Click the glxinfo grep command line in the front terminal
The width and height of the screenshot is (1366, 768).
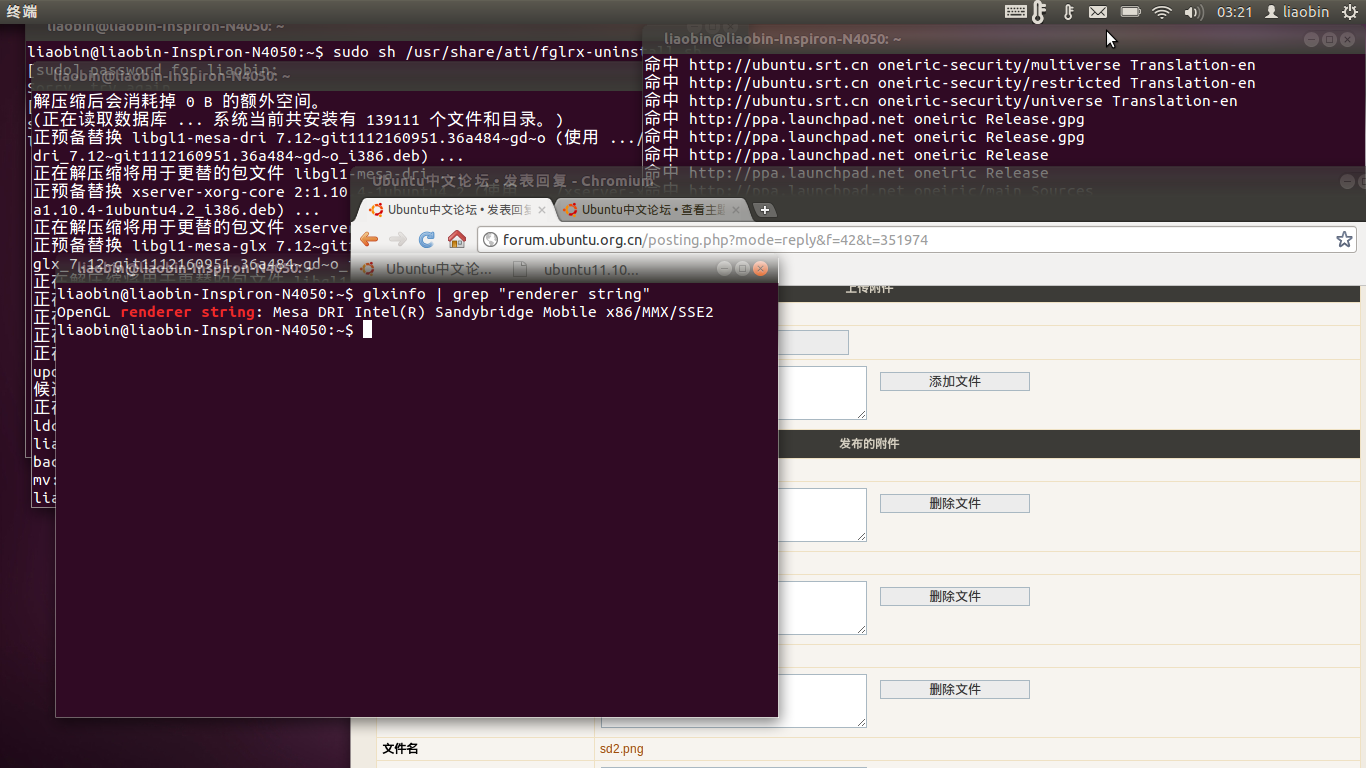(354, 294)
